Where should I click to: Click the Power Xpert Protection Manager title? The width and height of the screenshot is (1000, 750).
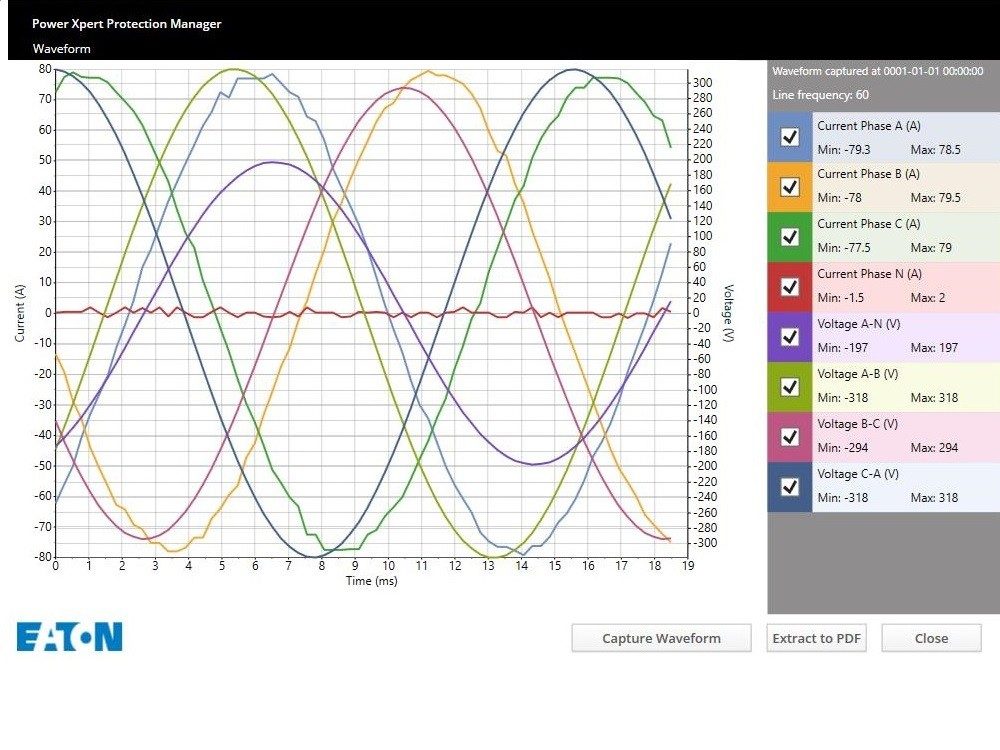pos(126,23)
